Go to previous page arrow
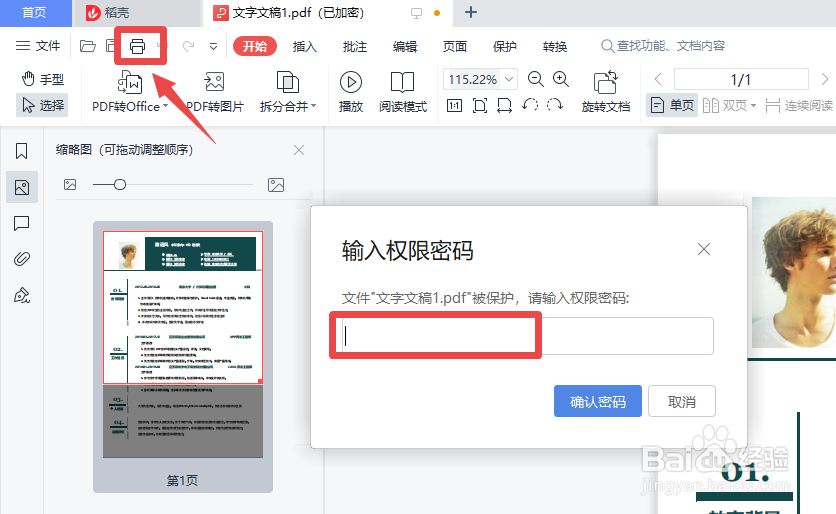836x514 pixels. [658, 79]
